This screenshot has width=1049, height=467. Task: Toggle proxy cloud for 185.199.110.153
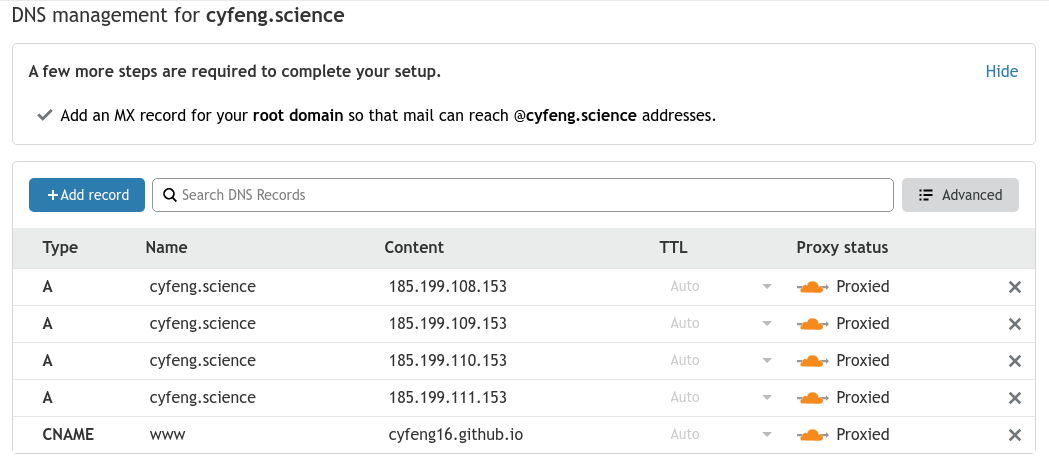point(813,361)
